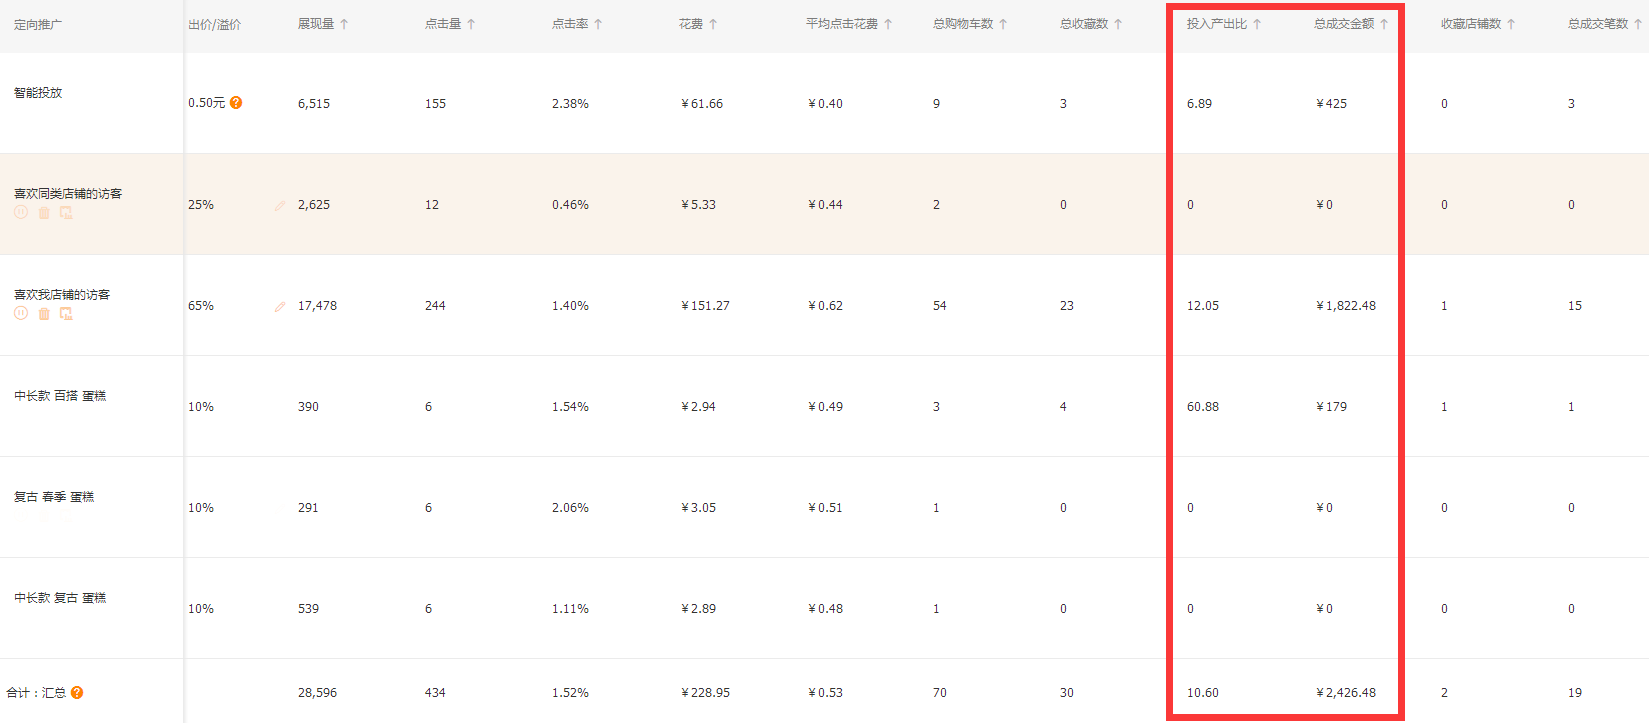Pause the 喜欢同类店铺的访客 targeting row

click(x=21, y=213)
